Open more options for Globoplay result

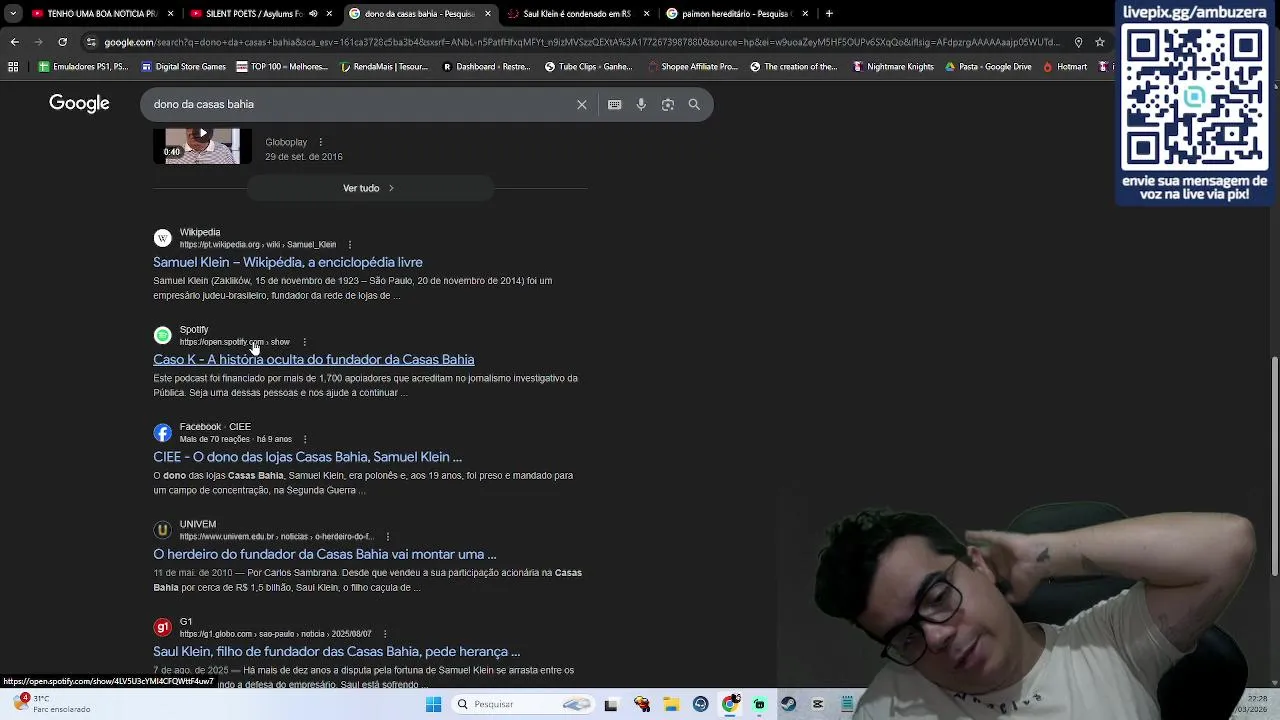pos(320,142)
